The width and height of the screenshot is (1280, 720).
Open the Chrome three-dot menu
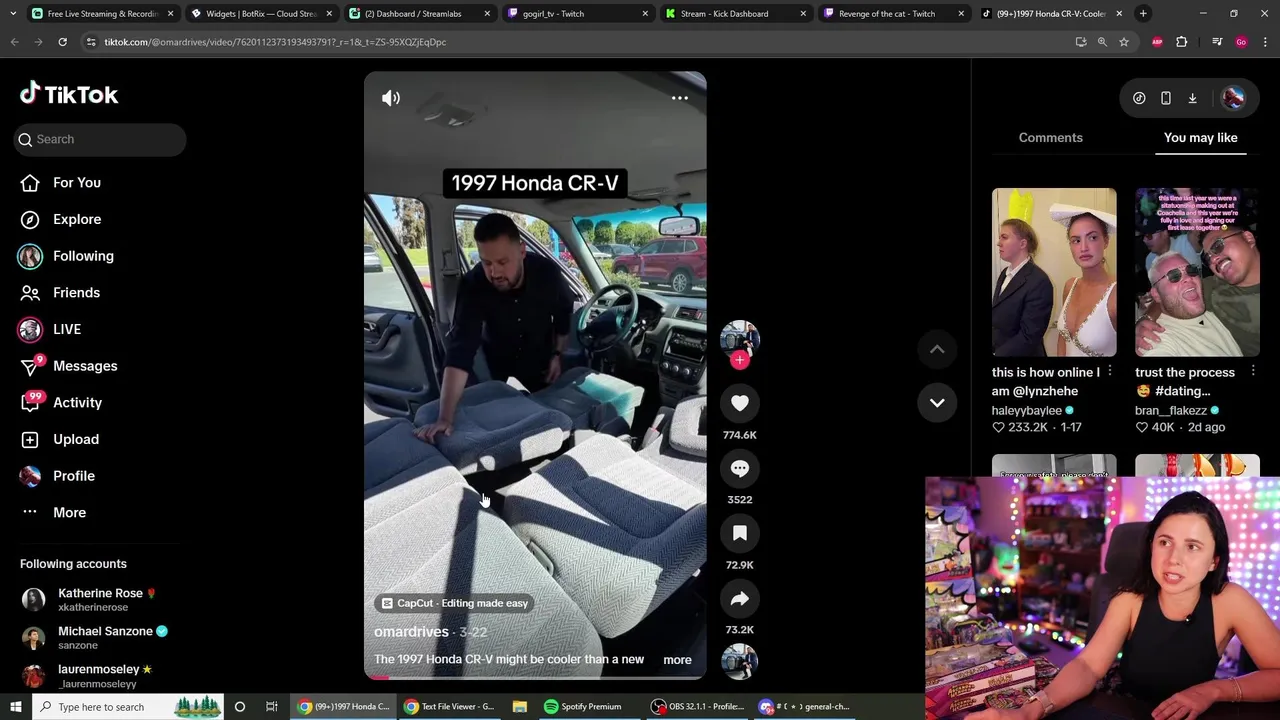coord(1265,42)
